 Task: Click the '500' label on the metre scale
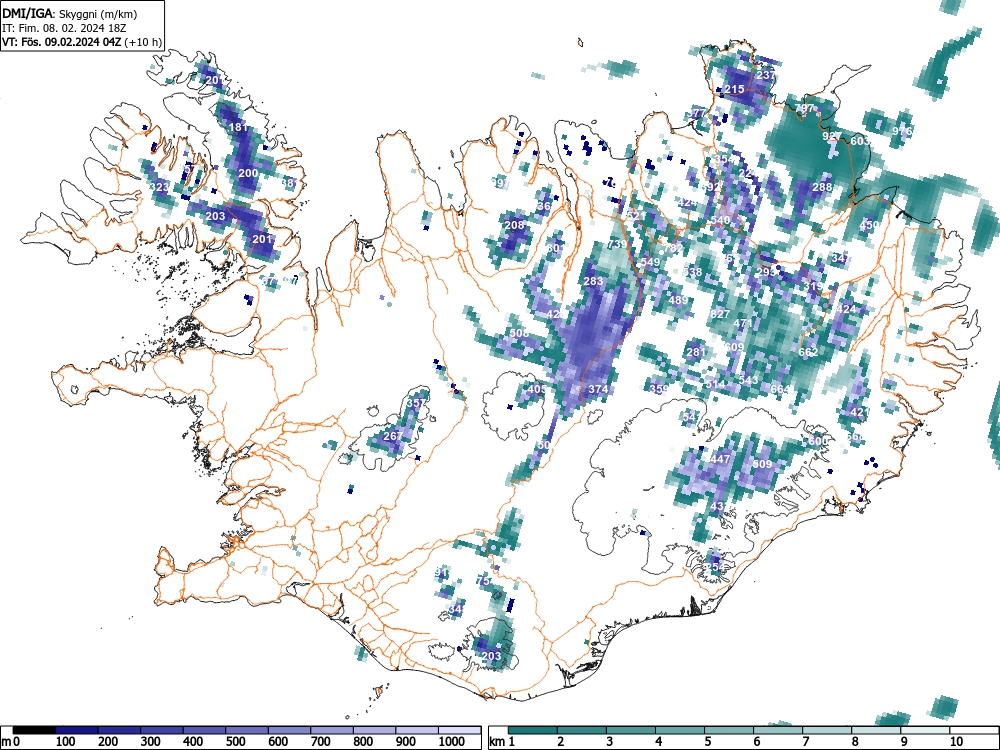click(x=235, y=741)
